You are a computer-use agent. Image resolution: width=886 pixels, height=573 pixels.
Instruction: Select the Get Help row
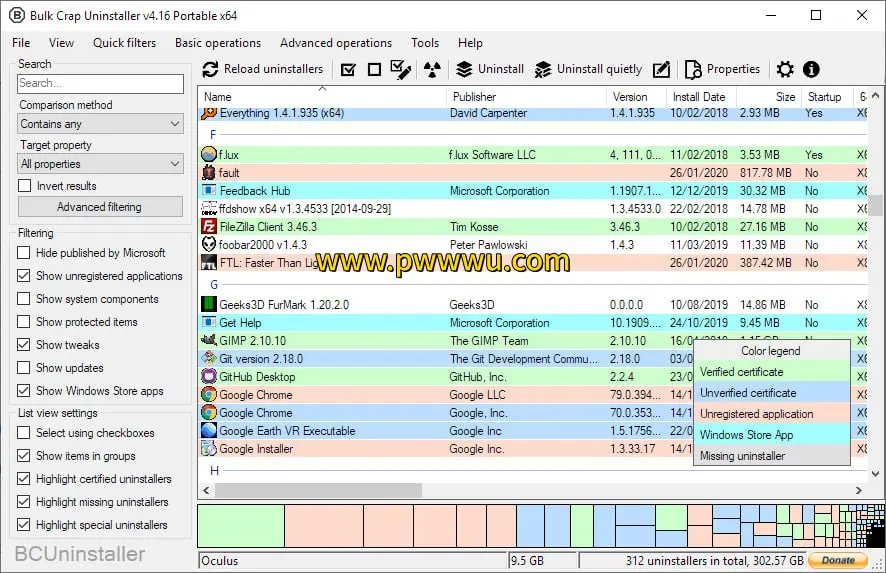[x=533, y=323]
